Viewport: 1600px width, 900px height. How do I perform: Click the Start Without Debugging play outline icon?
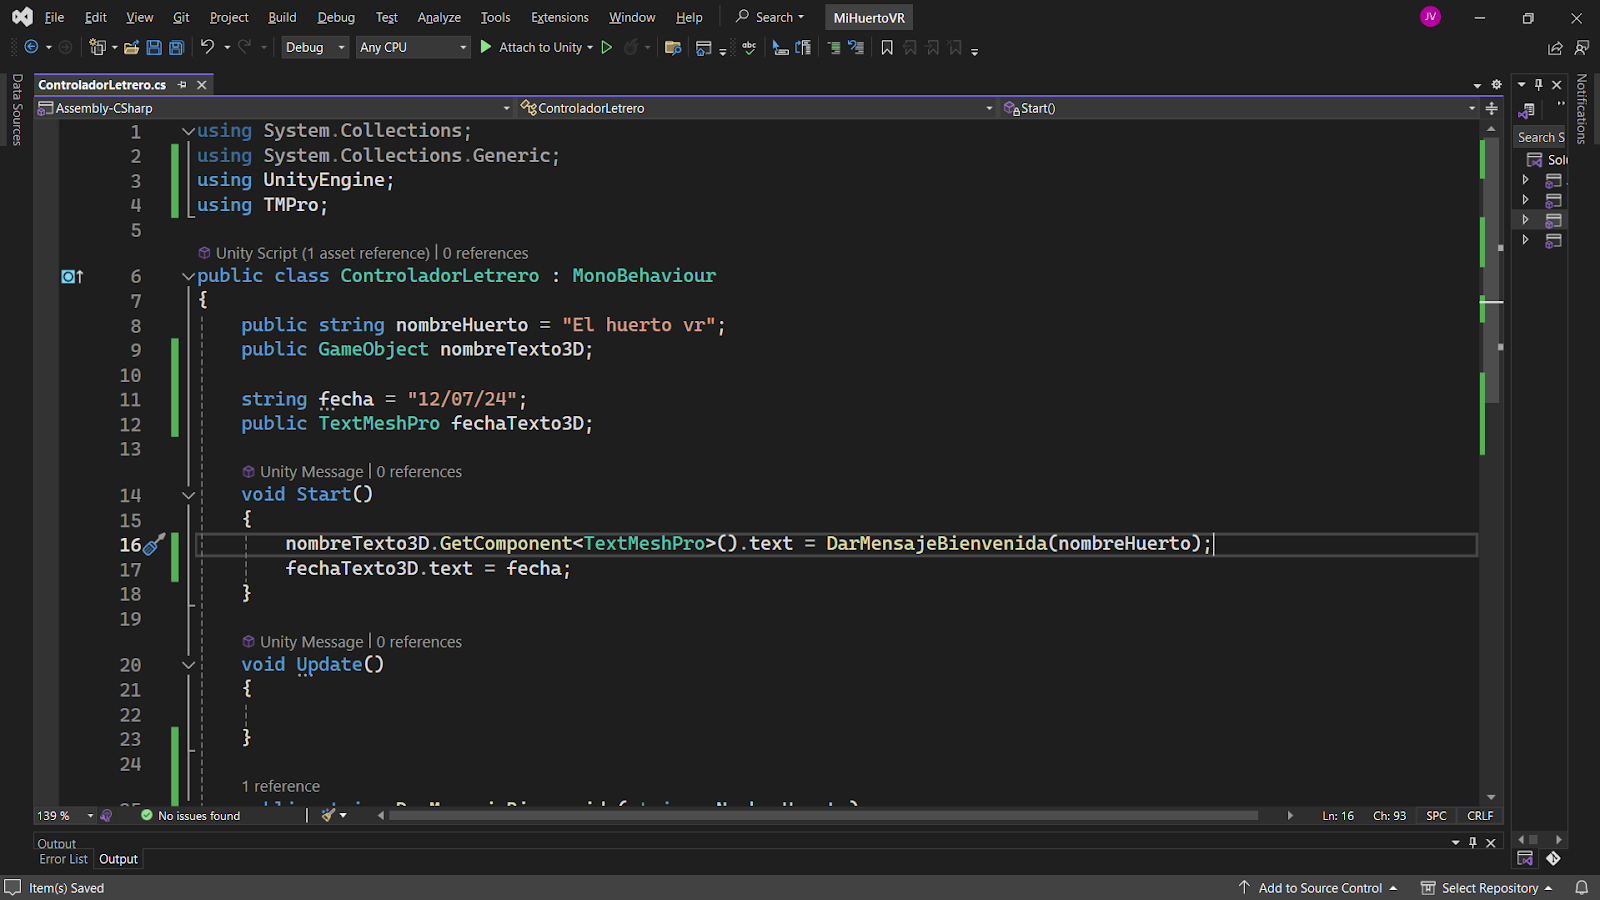coord(606,47)
